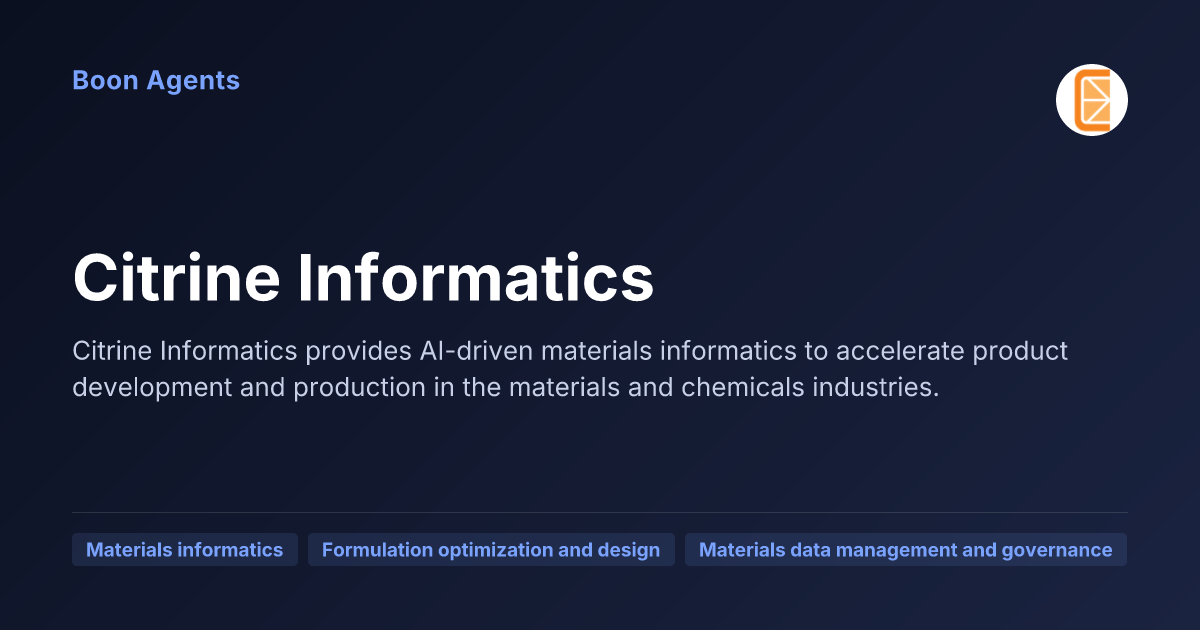Select Formulation optimization and design tag
The image size is (1200, 630).
coord(491,550)
